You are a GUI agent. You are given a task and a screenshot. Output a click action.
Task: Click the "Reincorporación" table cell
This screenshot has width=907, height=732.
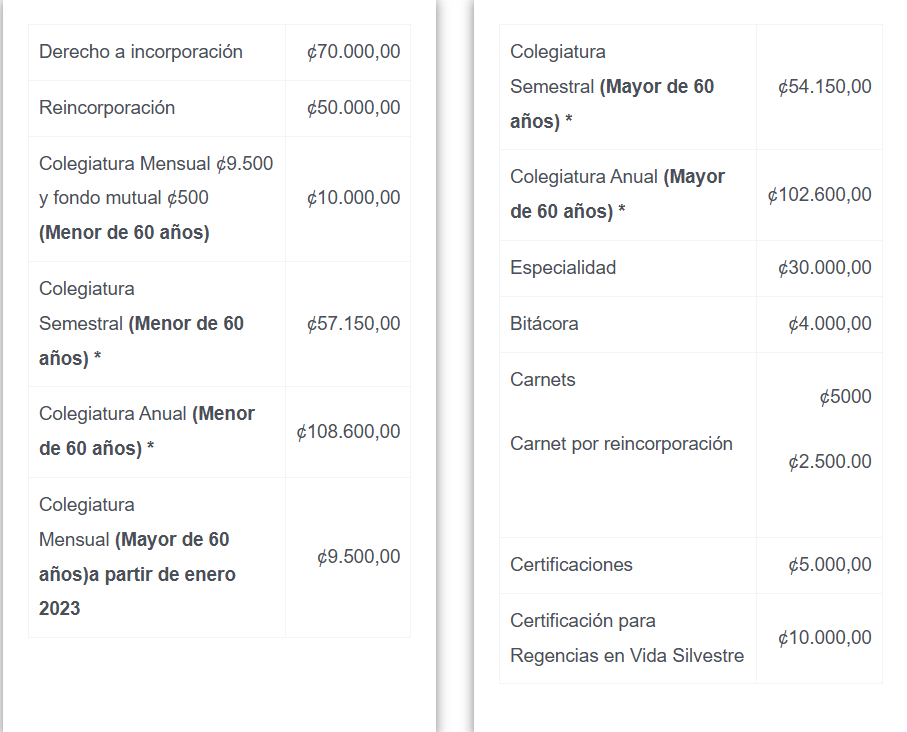[x=107, y=108]
